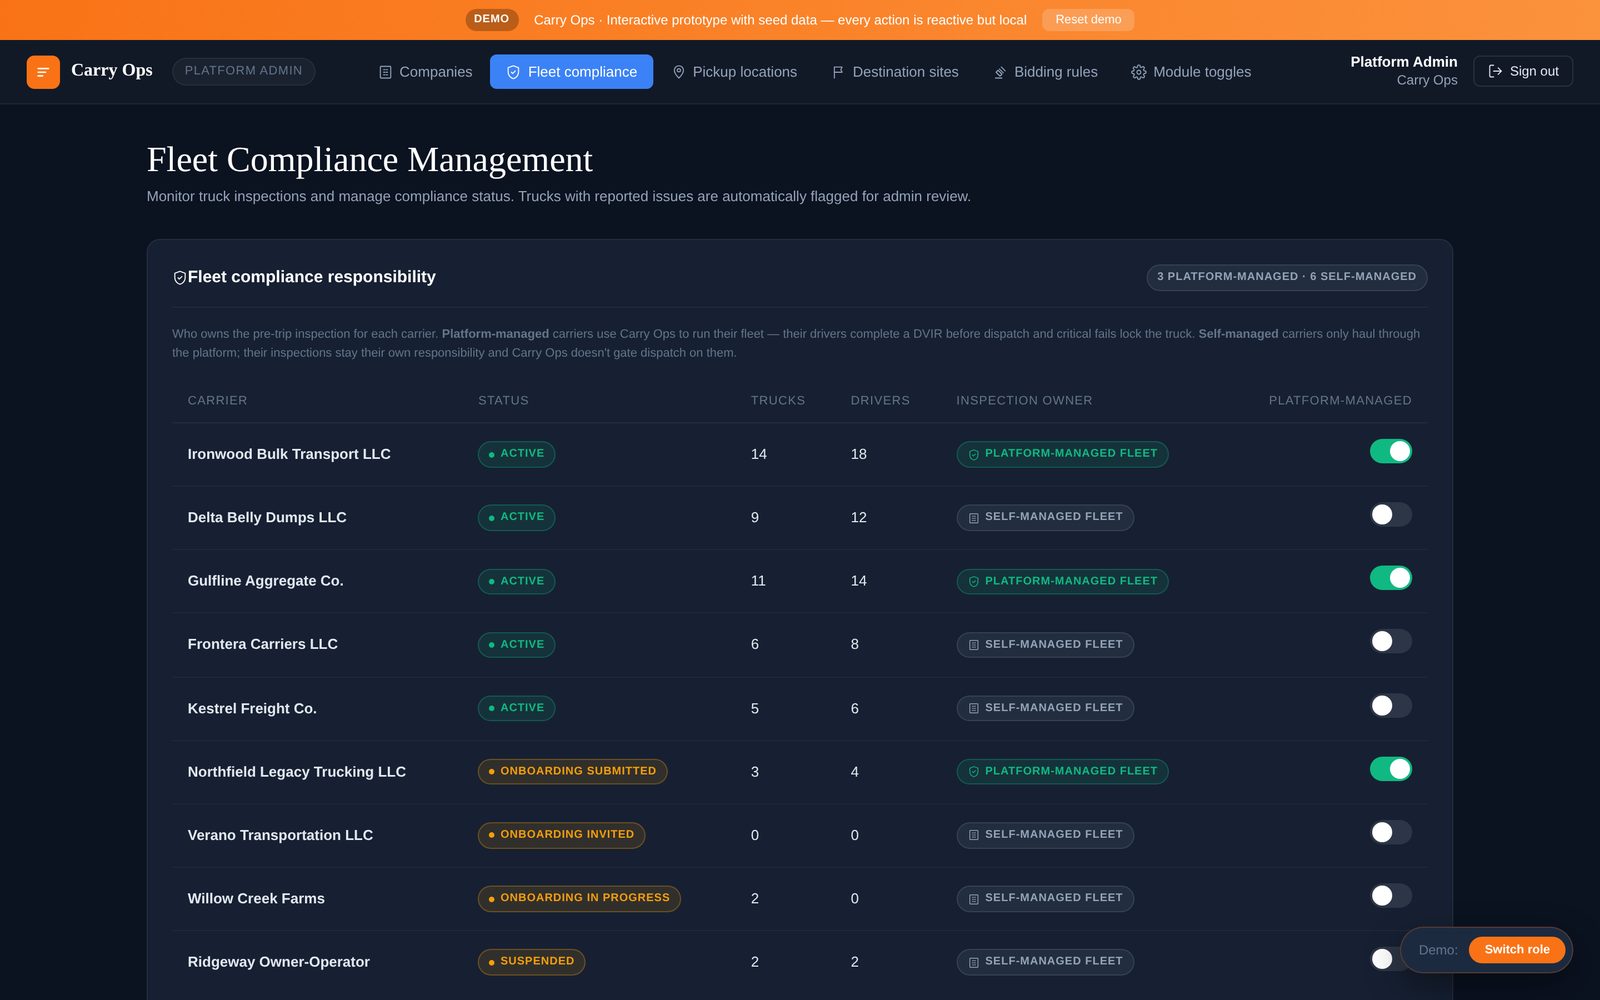Toggle platform-managed for Willow Creek Farms

pyautogui.click(x=1390, y=895)
